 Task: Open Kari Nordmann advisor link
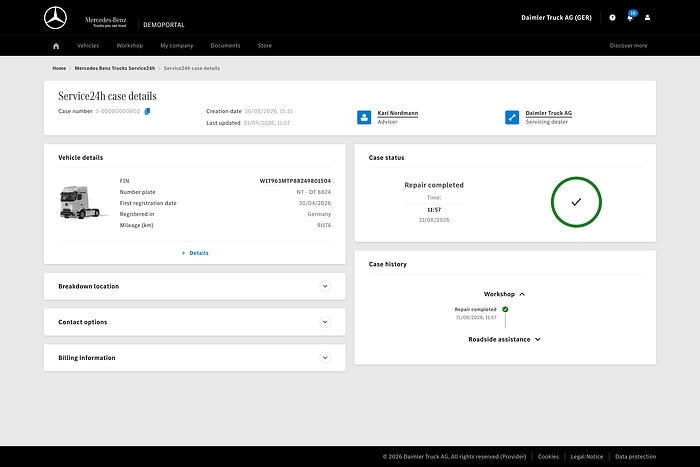pyautogui.click(x=398, y=113)
